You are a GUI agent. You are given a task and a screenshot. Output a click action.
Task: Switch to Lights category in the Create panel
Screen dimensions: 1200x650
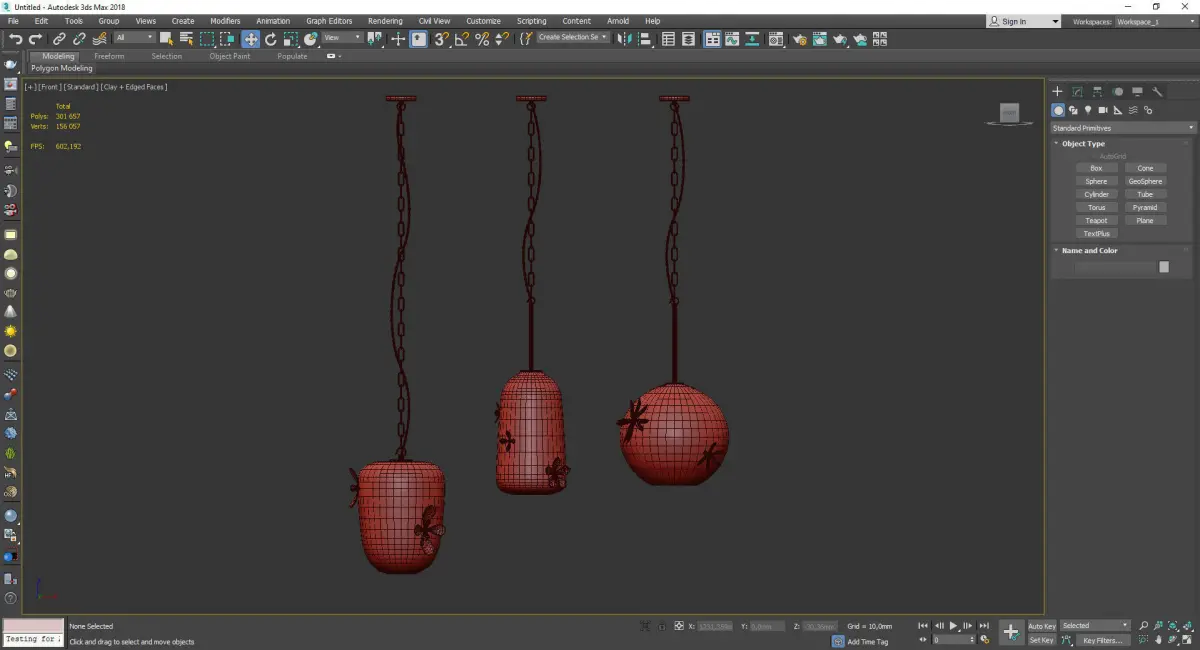[1088, 110]
